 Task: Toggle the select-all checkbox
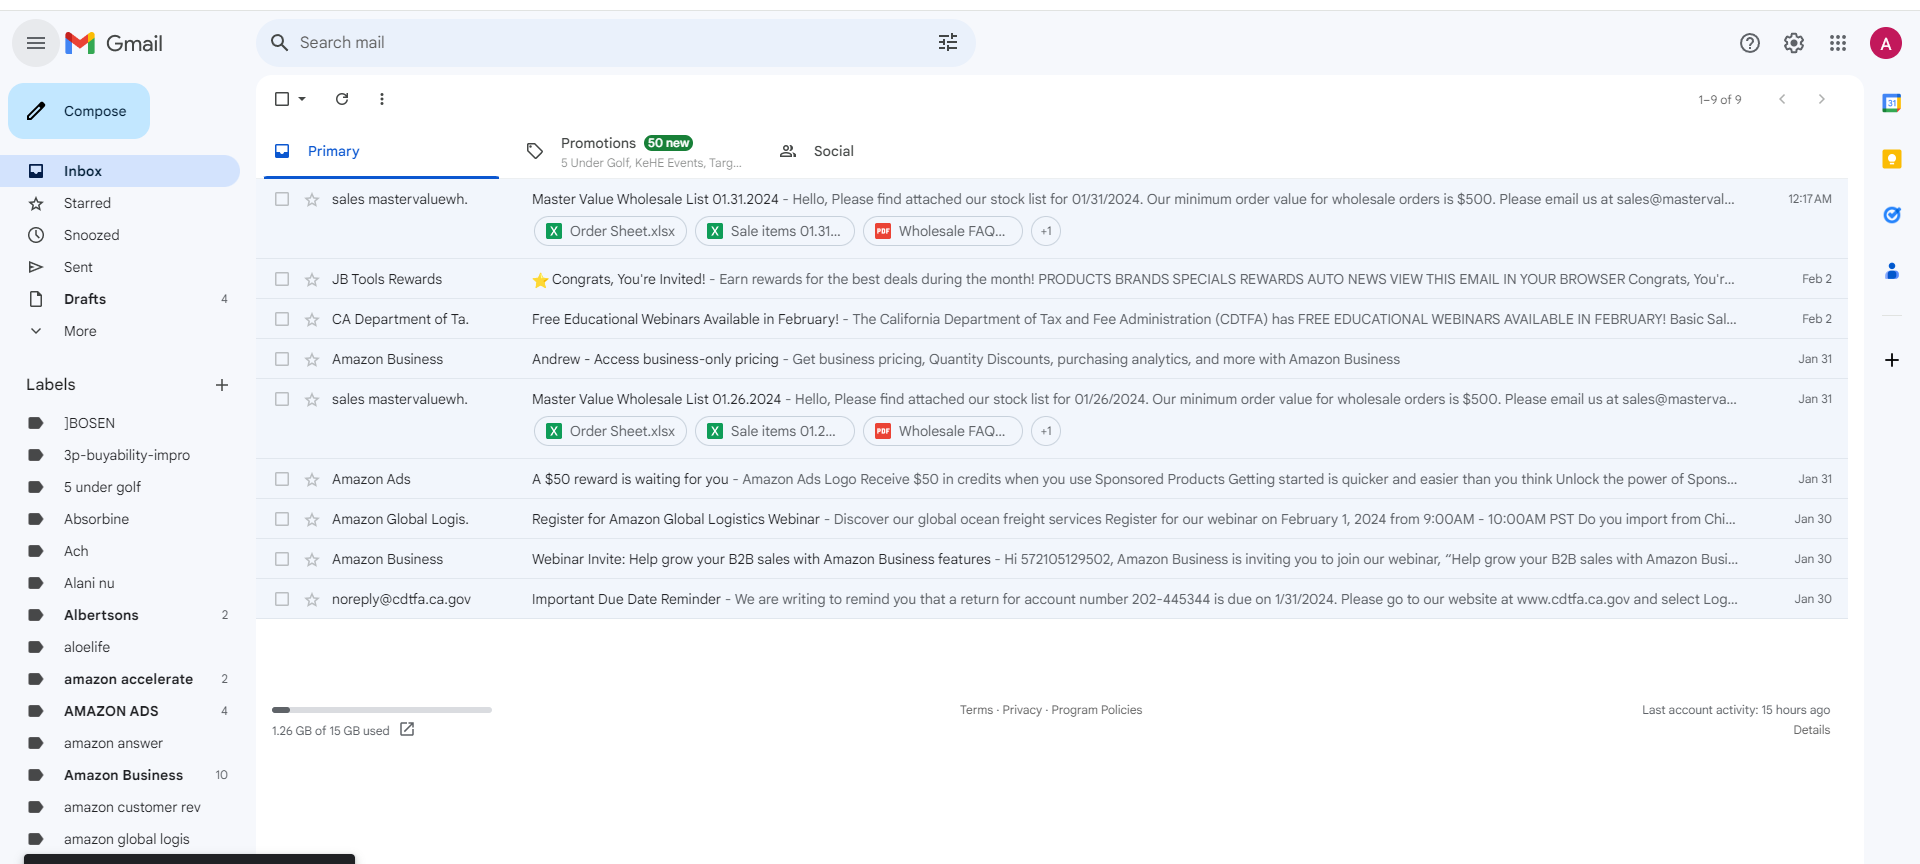(x=282, y=99)
